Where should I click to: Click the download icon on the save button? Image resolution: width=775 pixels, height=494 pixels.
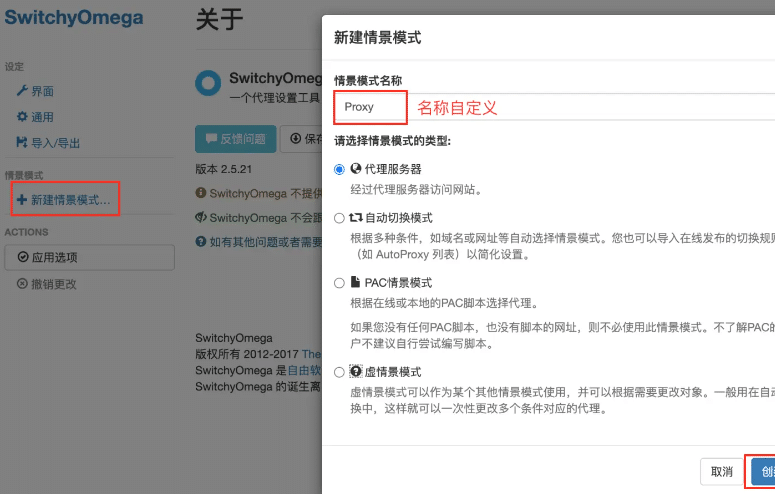pyautogui.click(x=296, y=138)
